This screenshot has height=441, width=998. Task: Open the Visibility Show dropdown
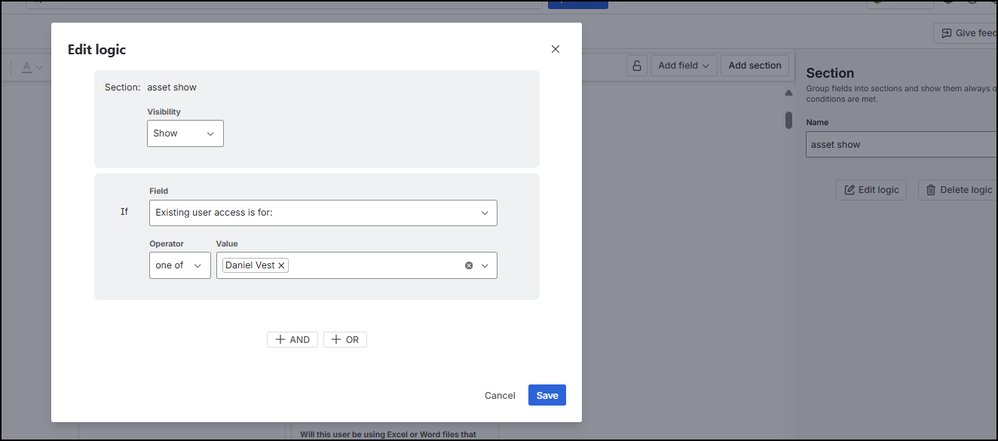(x=185, y=134)
